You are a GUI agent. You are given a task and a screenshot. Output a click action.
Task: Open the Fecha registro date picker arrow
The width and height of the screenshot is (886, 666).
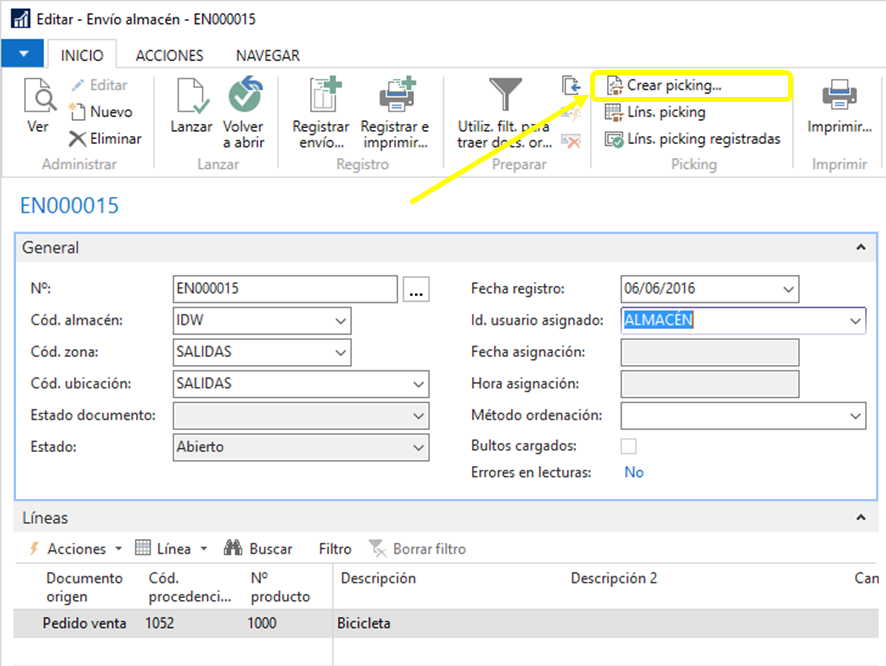(788, 289)
